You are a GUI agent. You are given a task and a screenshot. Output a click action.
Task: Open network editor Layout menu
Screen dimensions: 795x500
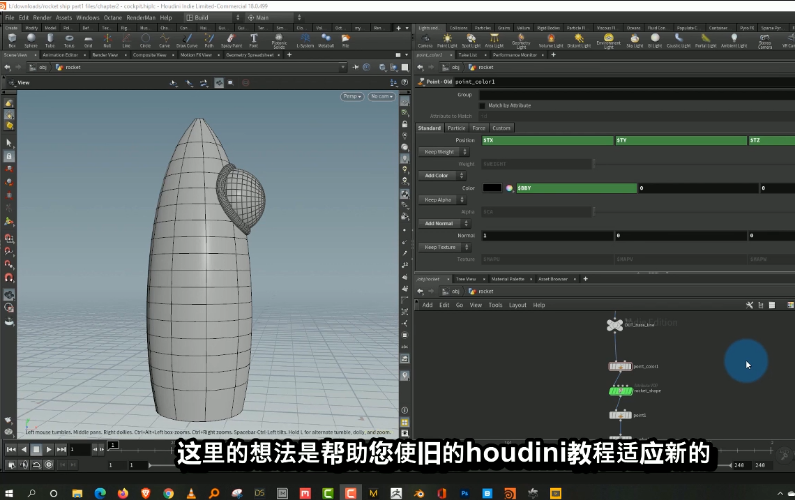pos(518,305)
